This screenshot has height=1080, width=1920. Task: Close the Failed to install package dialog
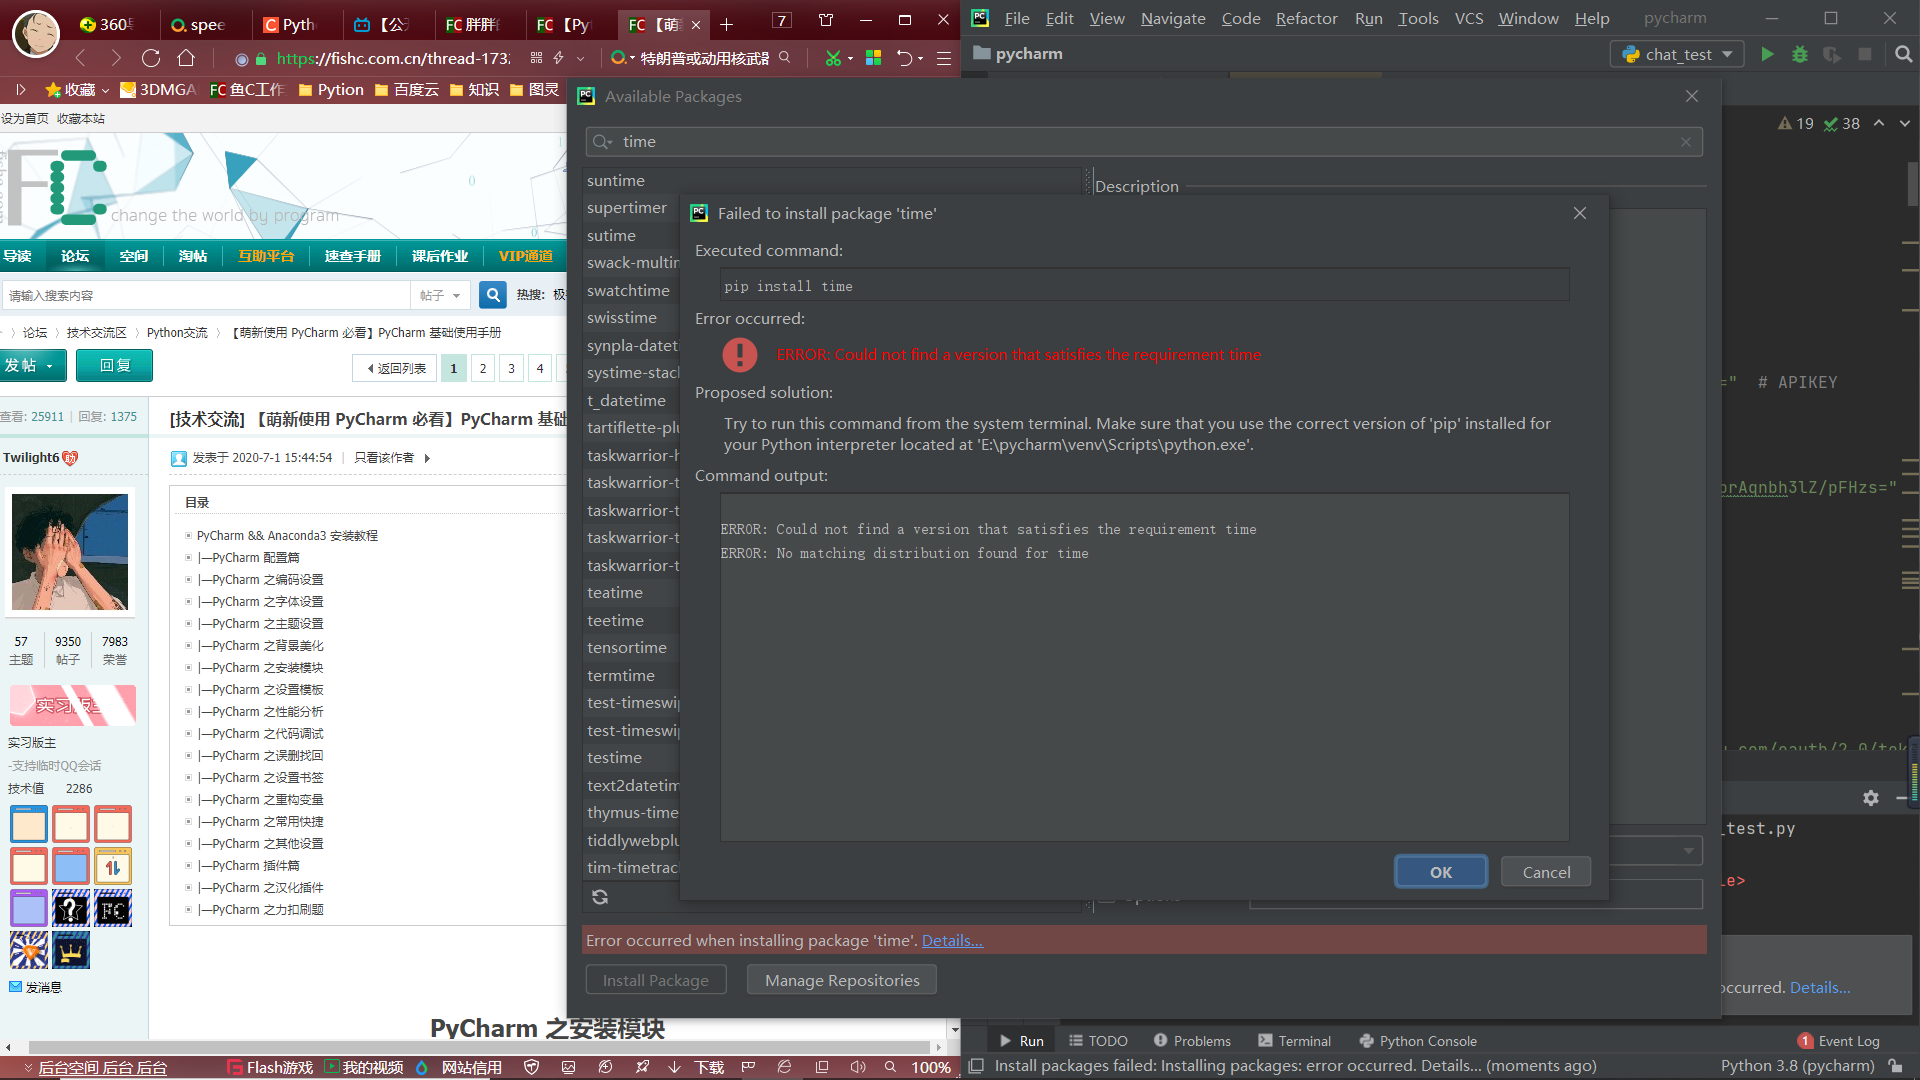[1580, 213]
